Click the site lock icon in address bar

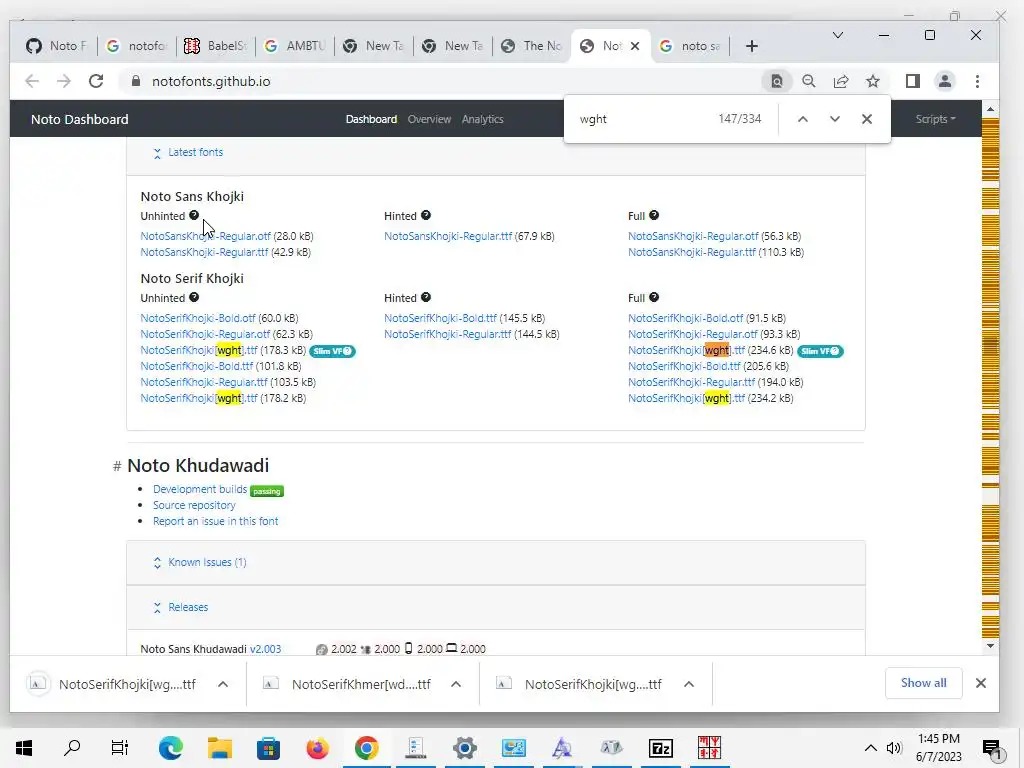tap(136, 81)
